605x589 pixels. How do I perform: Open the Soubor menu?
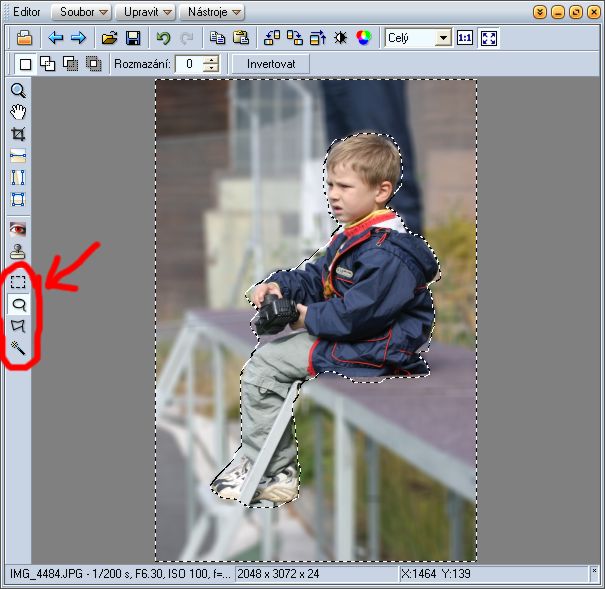tap(81, 12)
